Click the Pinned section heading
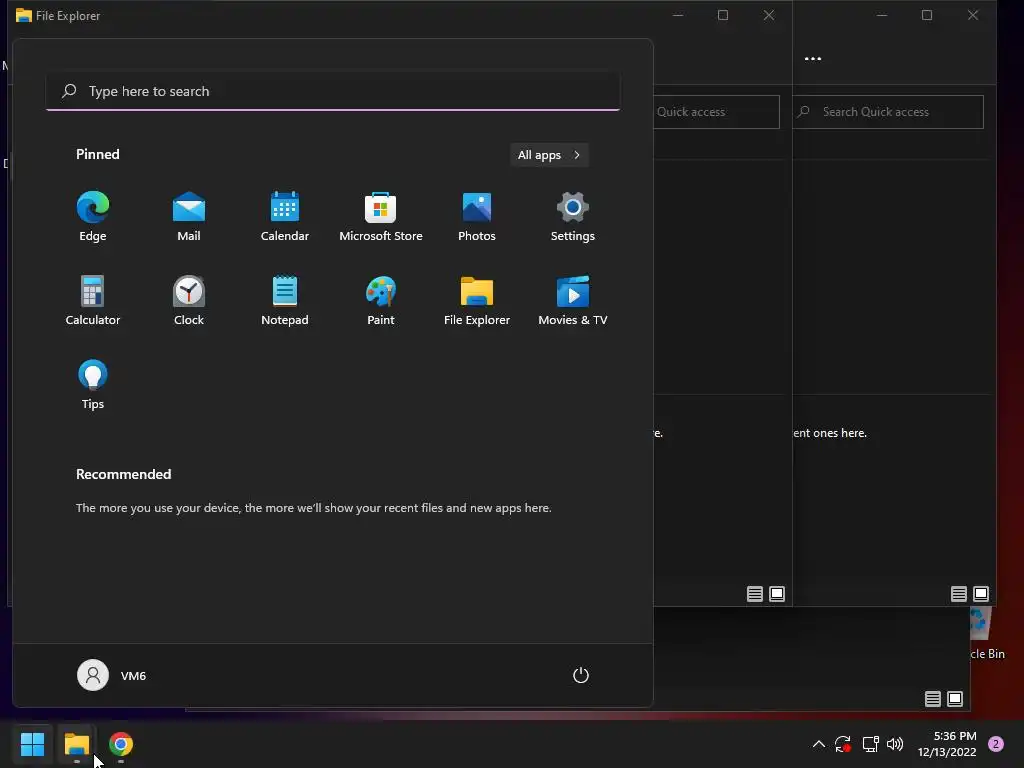 [x=98, y=154]
